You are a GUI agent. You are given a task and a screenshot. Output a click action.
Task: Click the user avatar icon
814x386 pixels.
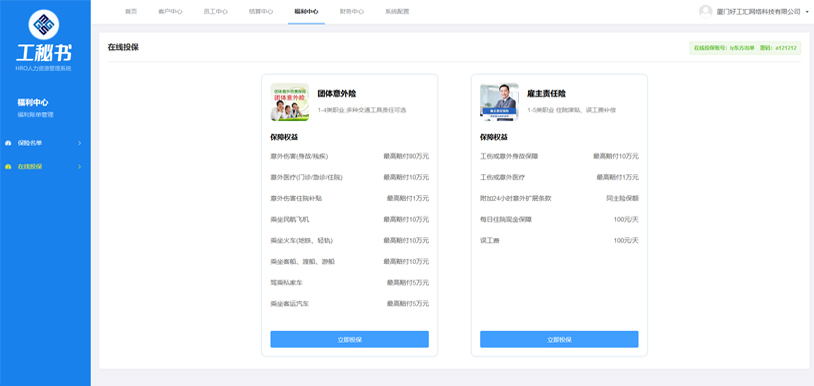click(x=705, y=11)
